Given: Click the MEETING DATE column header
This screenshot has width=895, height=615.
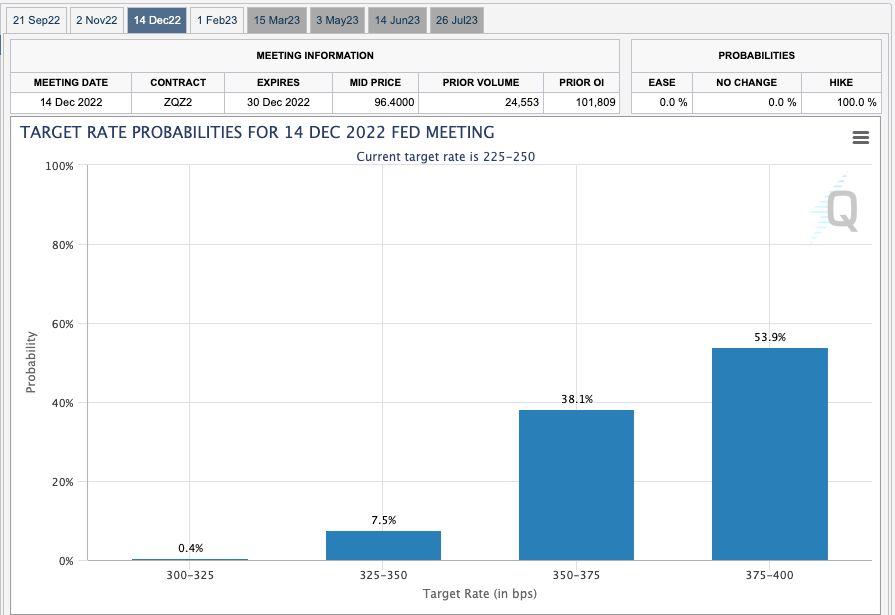Looking at the screenshot, I should pyautogui.click(x=71, y=82).
